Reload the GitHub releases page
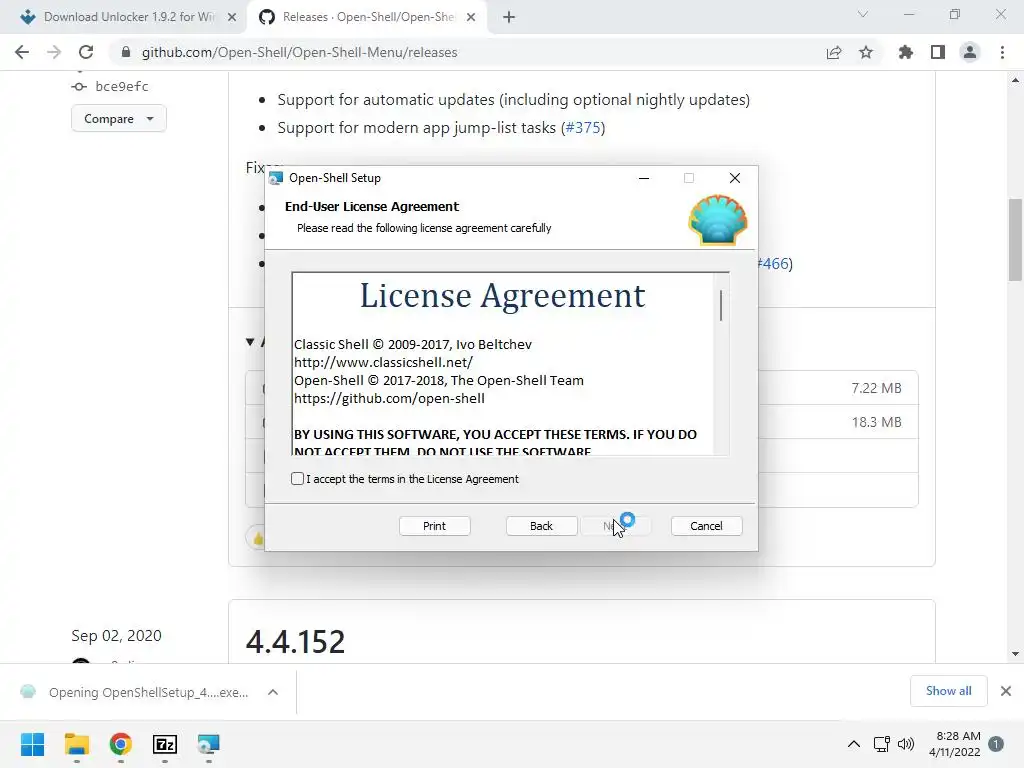The width and height of the screenshot is (1024, 768). click(x=86, y=52)
